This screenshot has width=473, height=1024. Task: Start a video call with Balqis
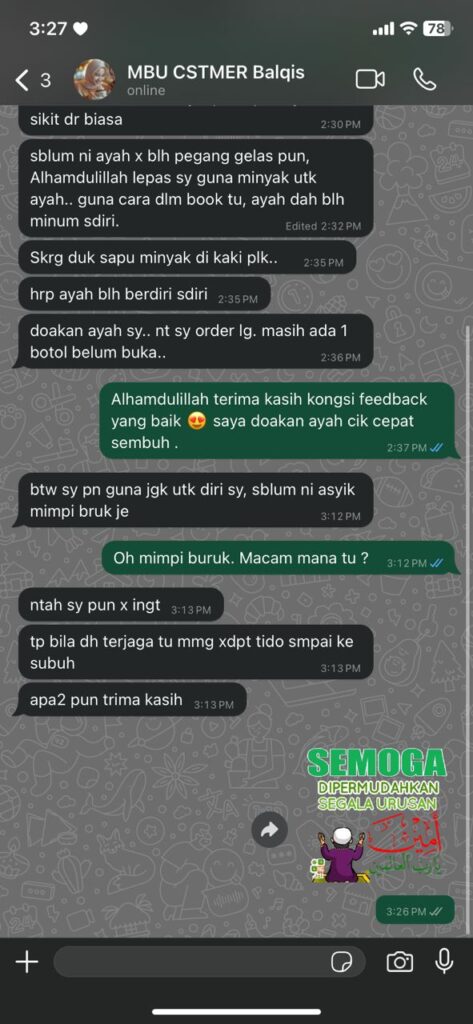pyautogui.click(x=370, y=80)
